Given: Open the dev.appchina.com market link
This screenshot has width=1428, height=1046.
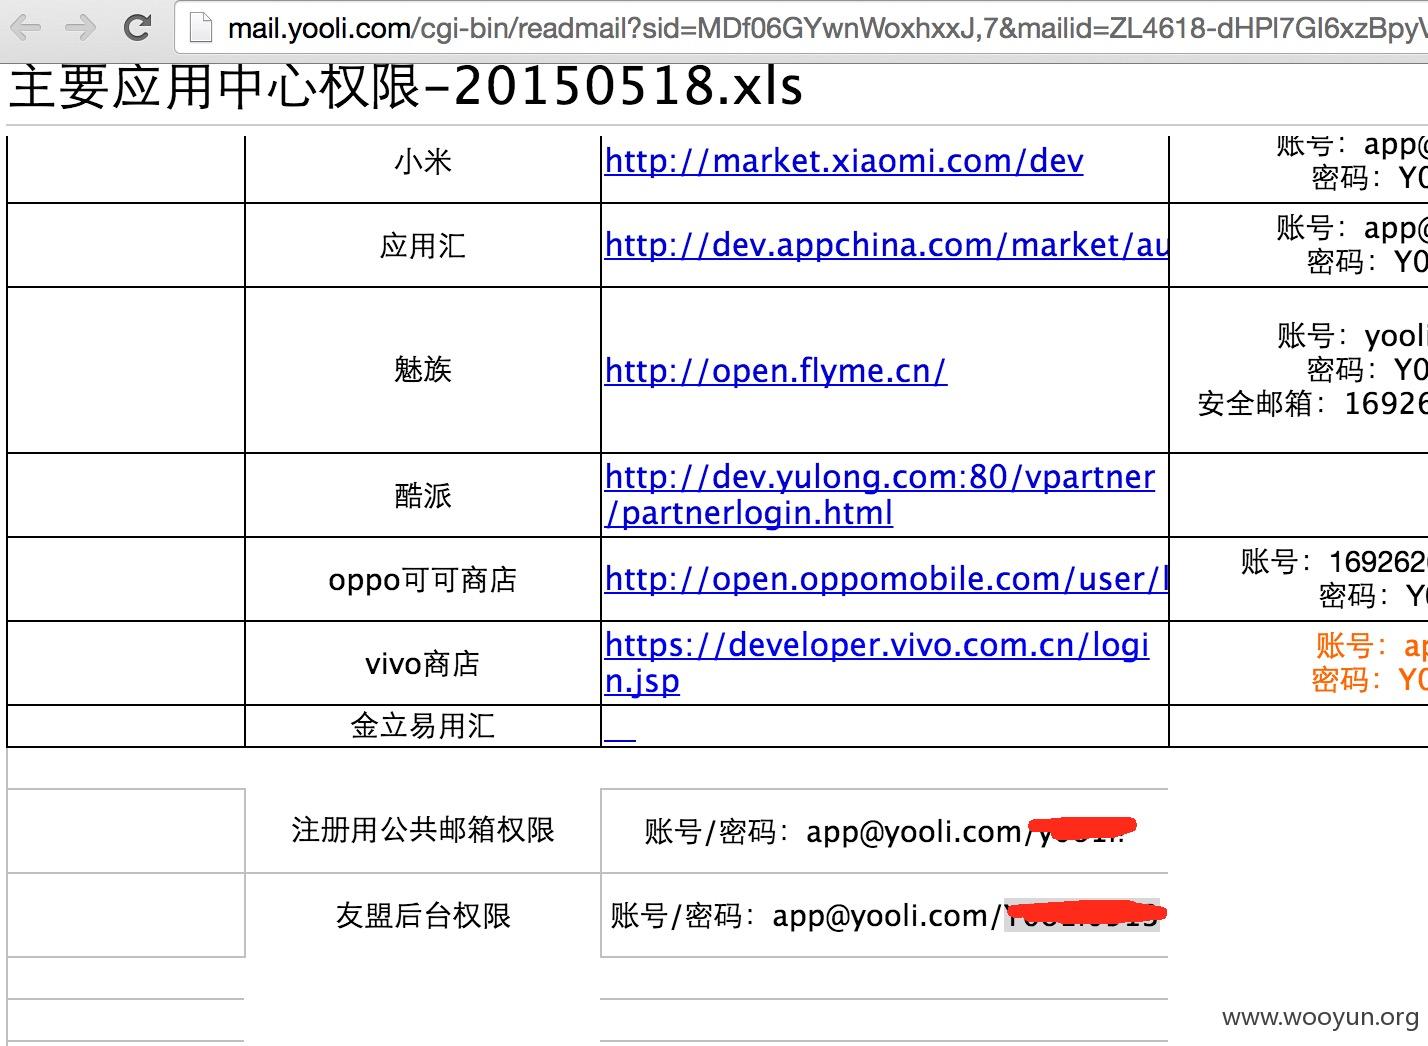Looking at the screenshot, I should click(886, 245).
